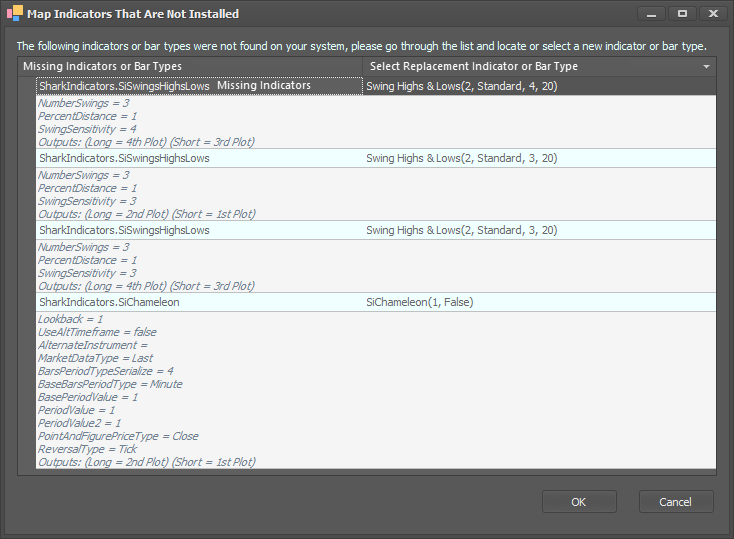Open replacement SiChameleon(1, False) cell
The width and height of the screenshot is (734, 539).
tap(539, 302)
